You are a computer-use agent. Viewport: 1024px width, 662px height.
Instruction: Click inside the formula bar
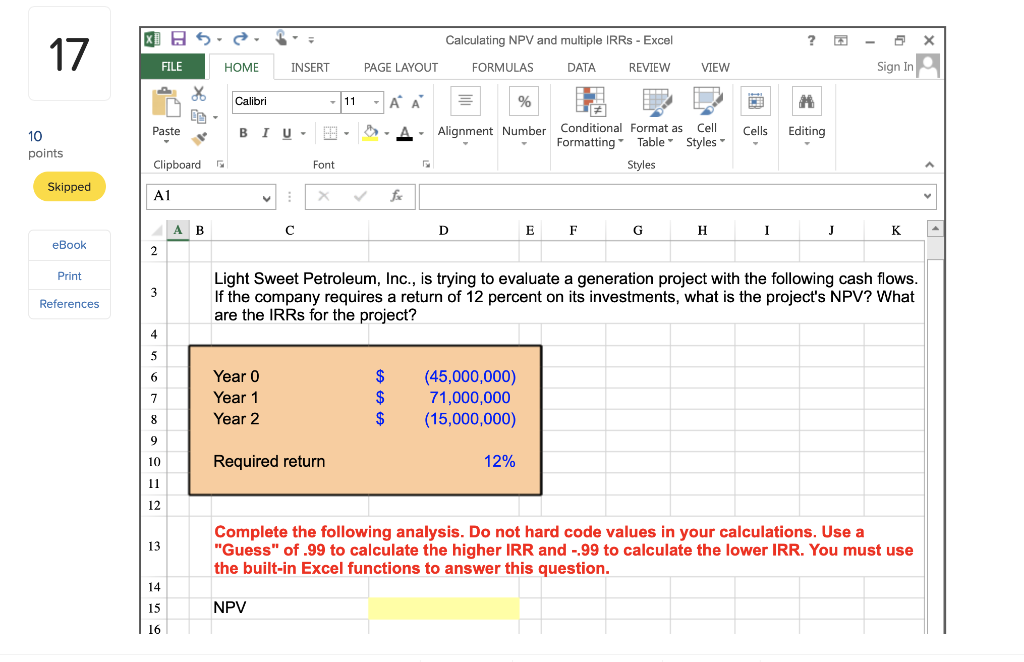pos(650,196)
